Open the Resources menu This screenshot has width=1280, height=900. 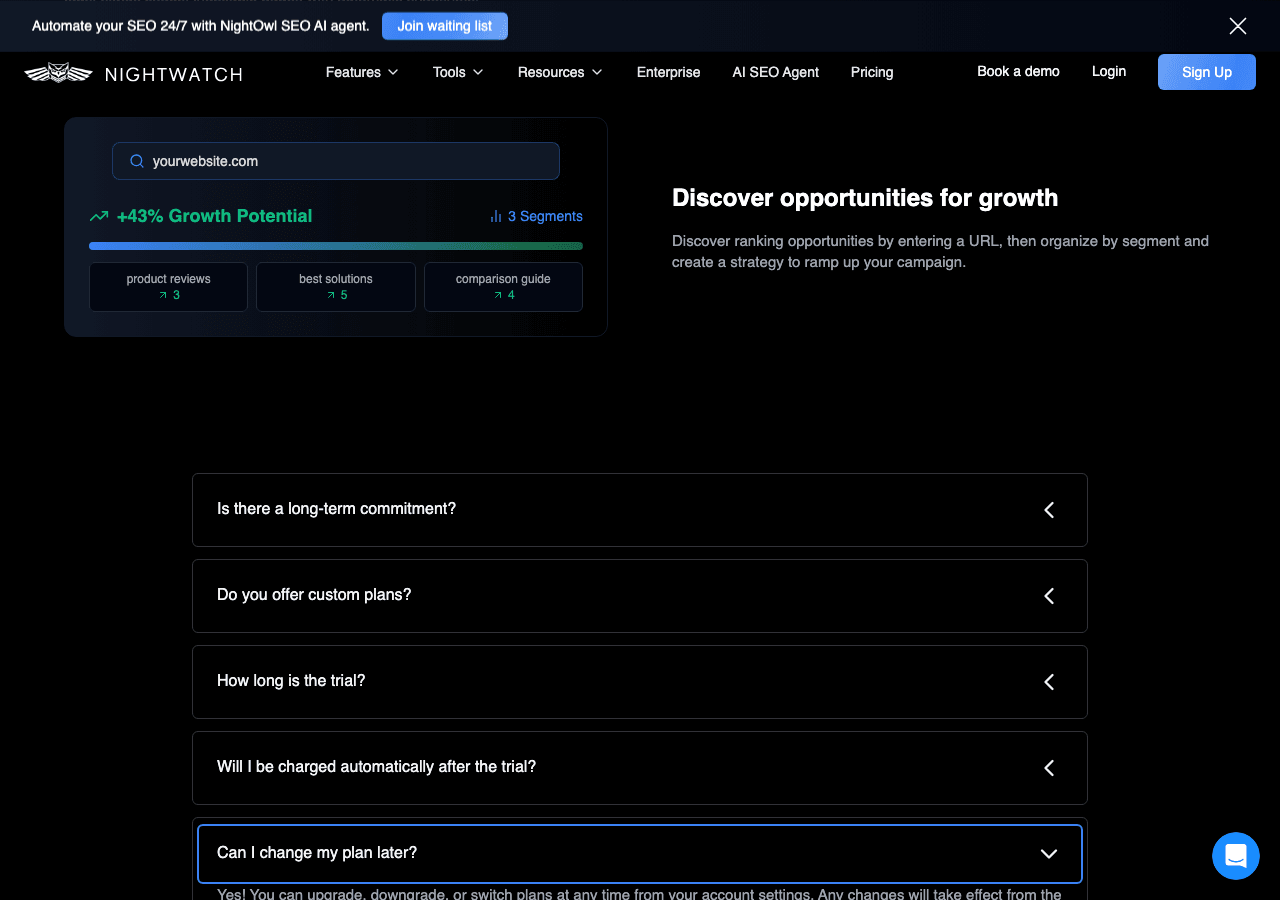(x=560, y=72)
